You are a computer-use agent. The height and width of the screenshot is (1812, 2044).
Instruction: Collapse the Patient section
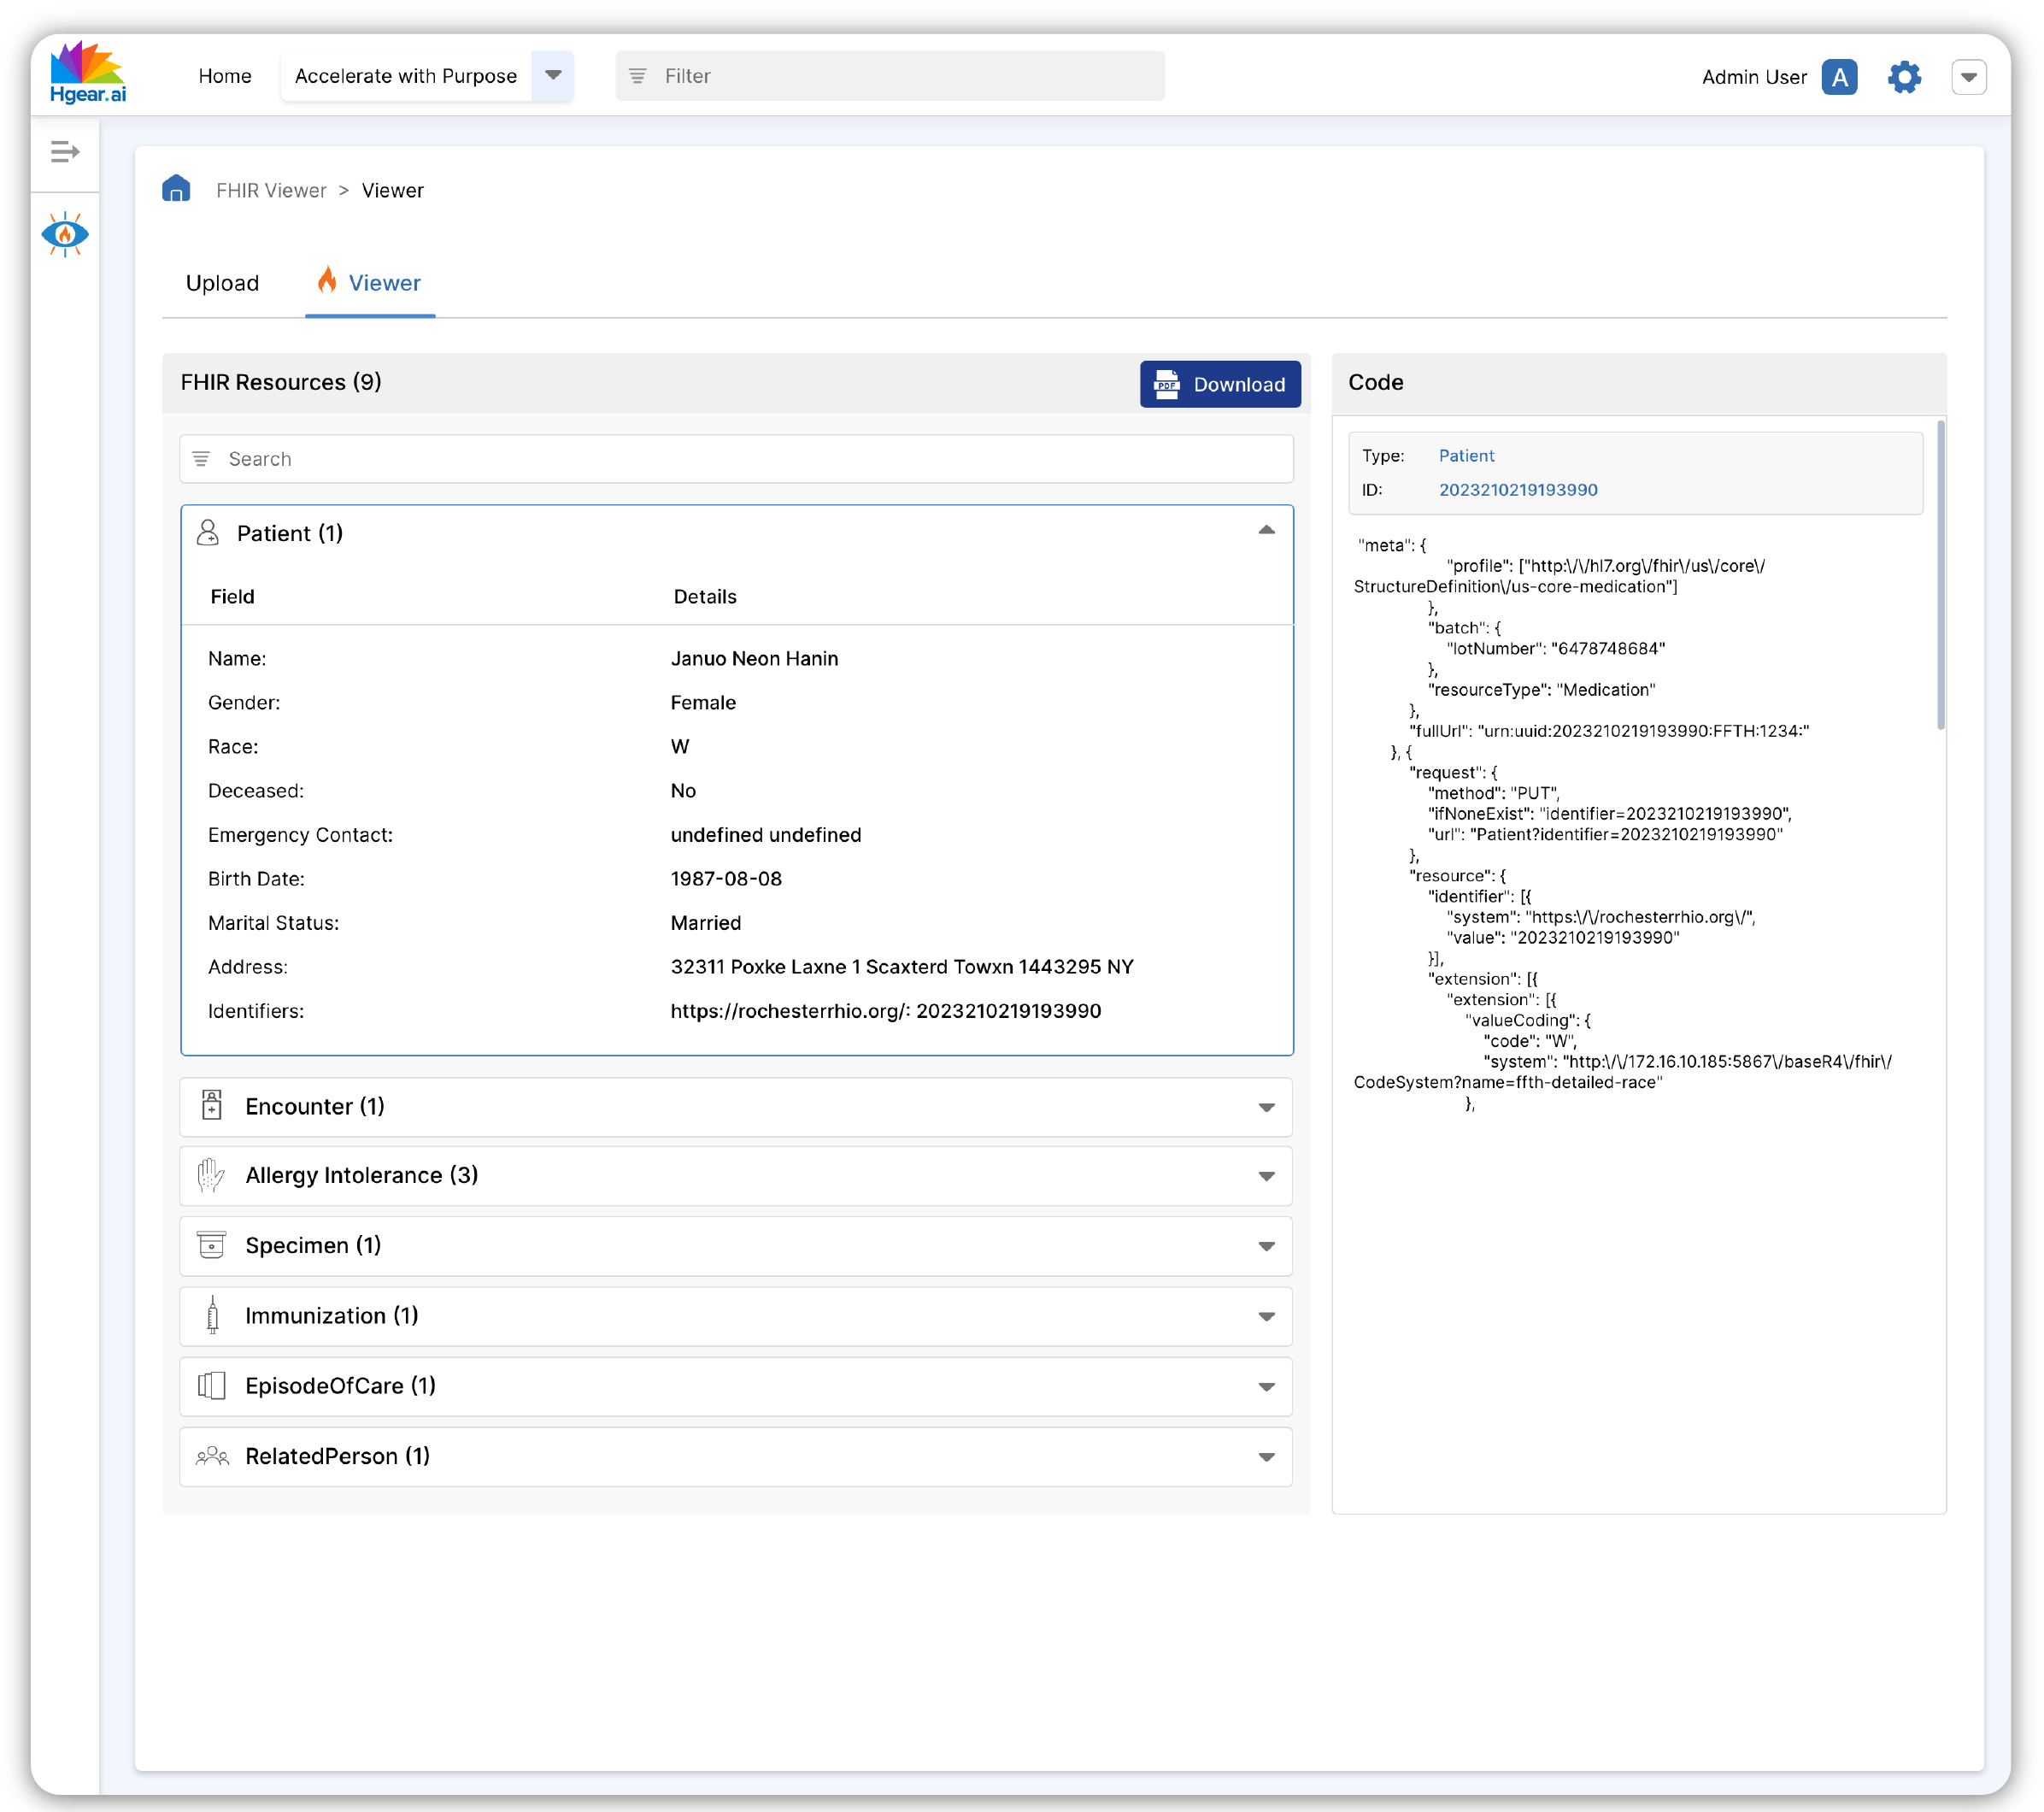click(1266, 529)
